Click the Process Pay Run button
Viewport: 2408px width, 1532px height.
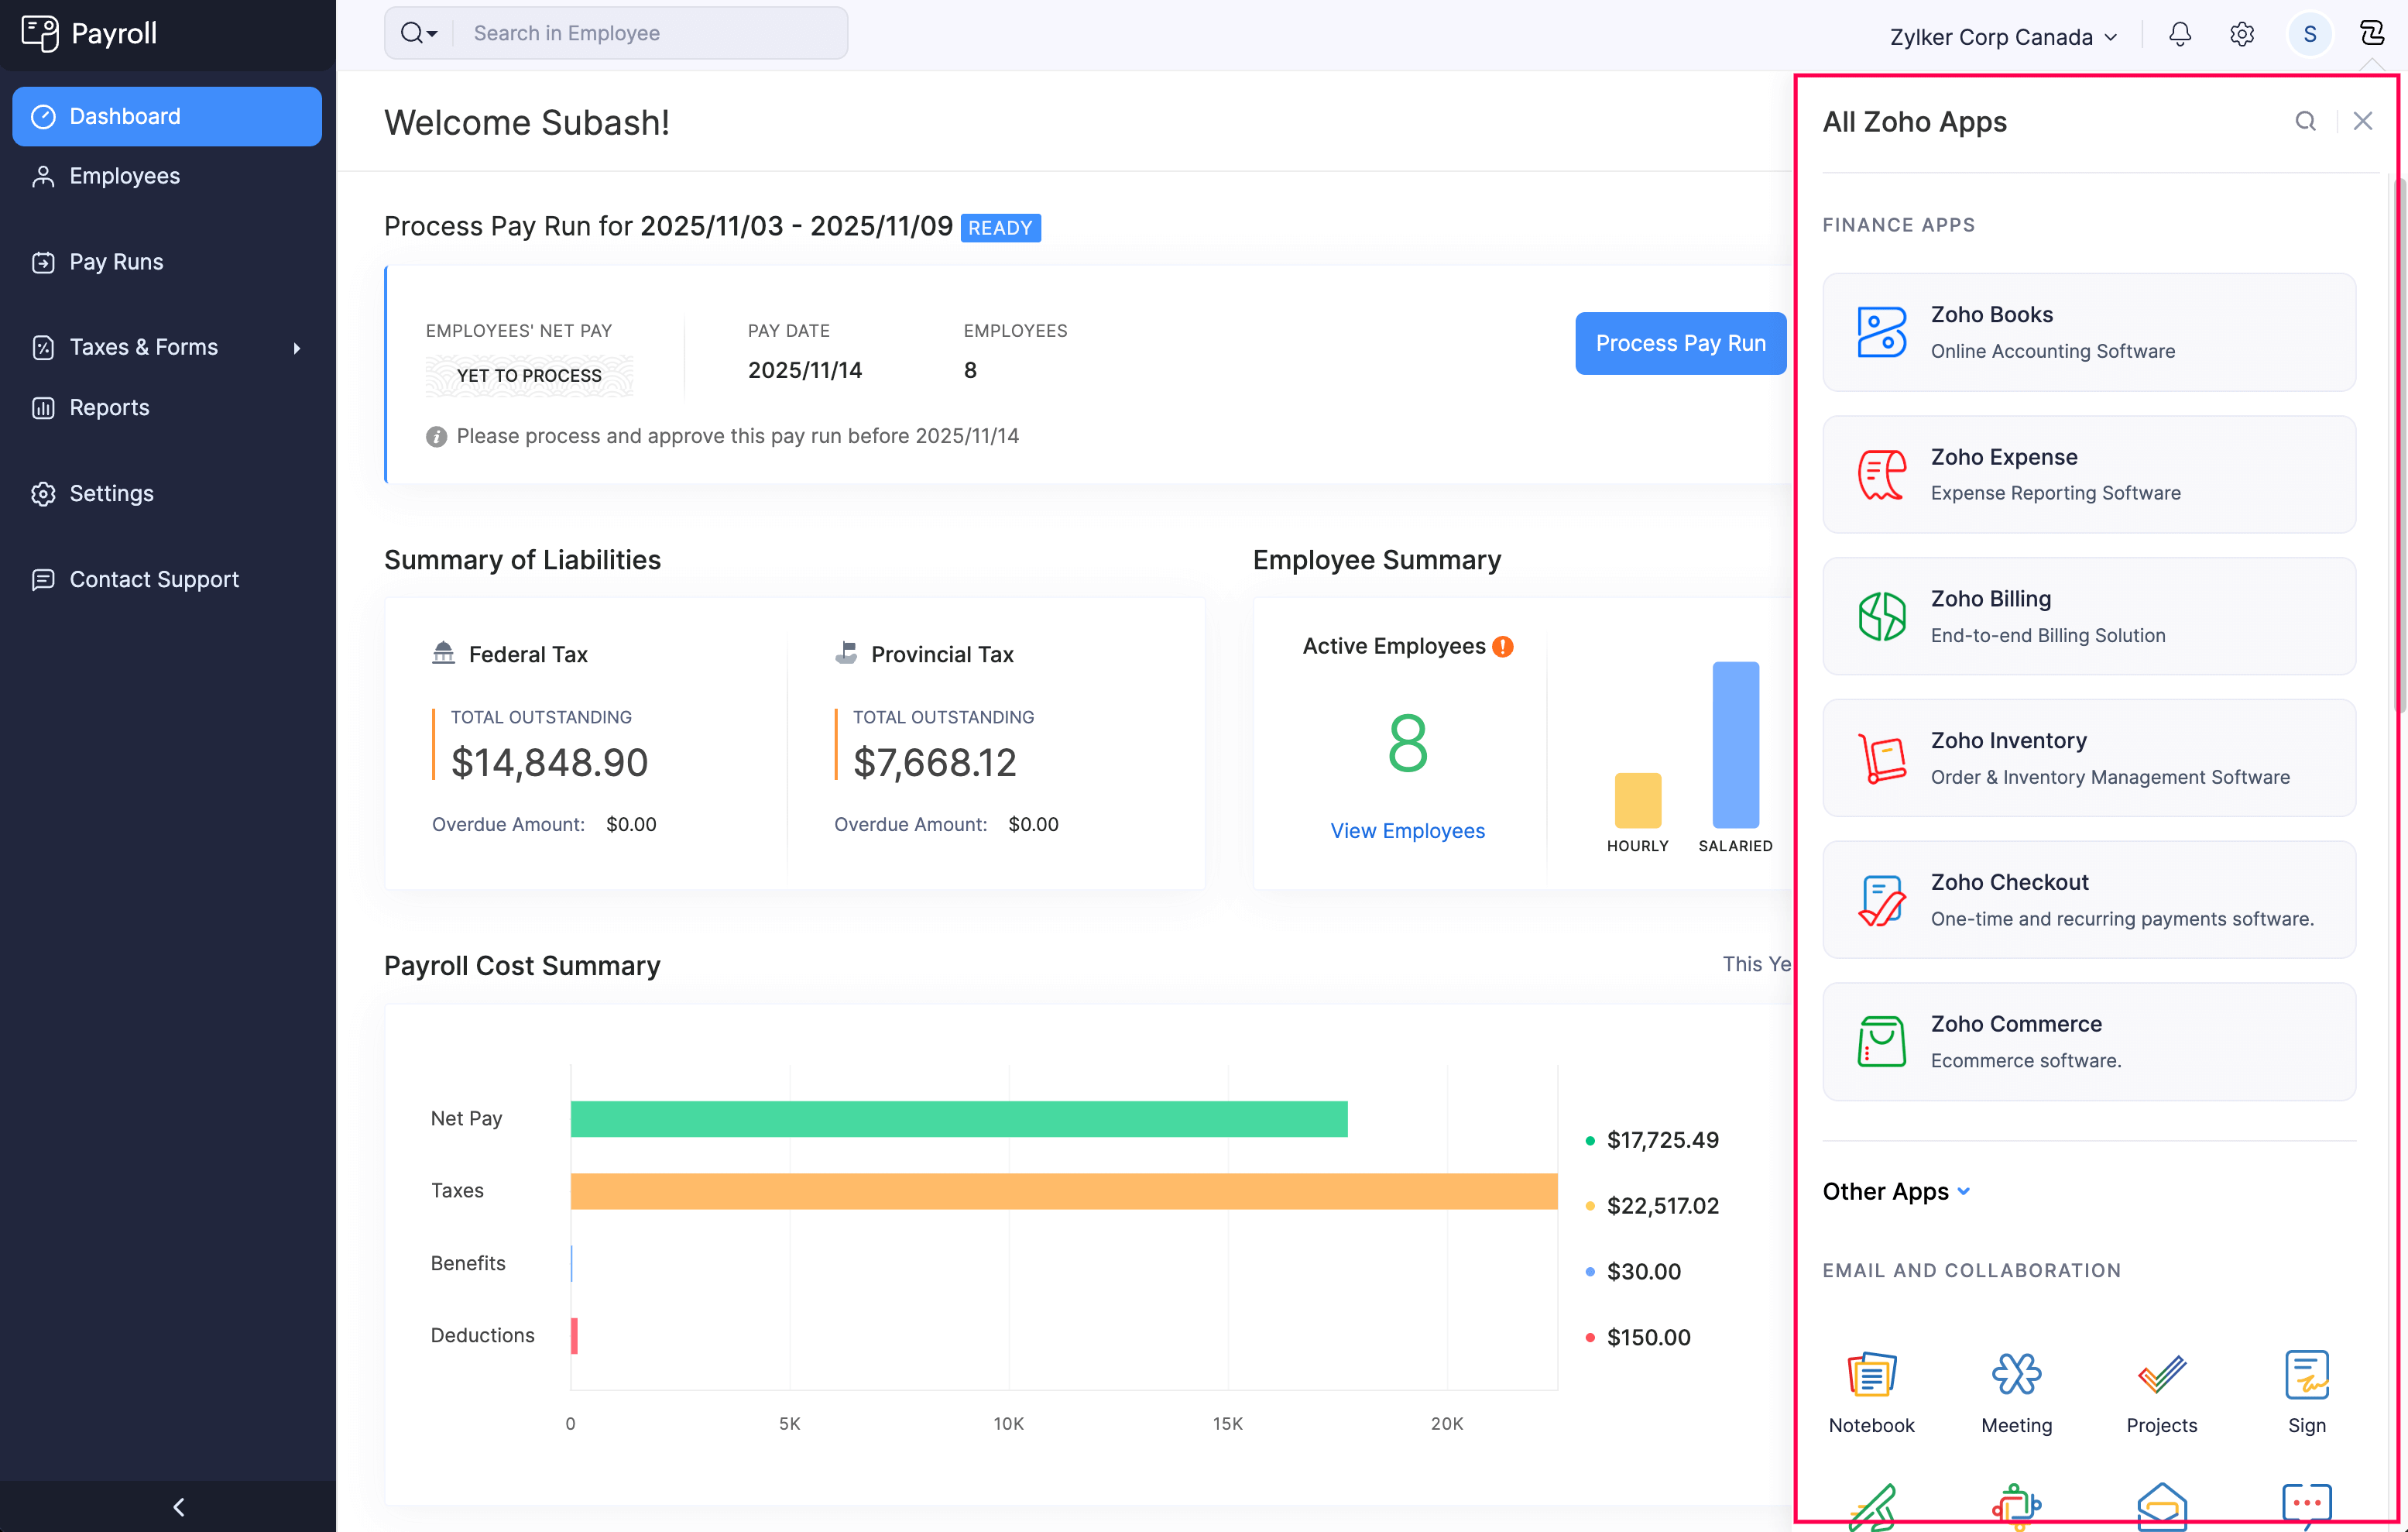[x=1680, y=343]
